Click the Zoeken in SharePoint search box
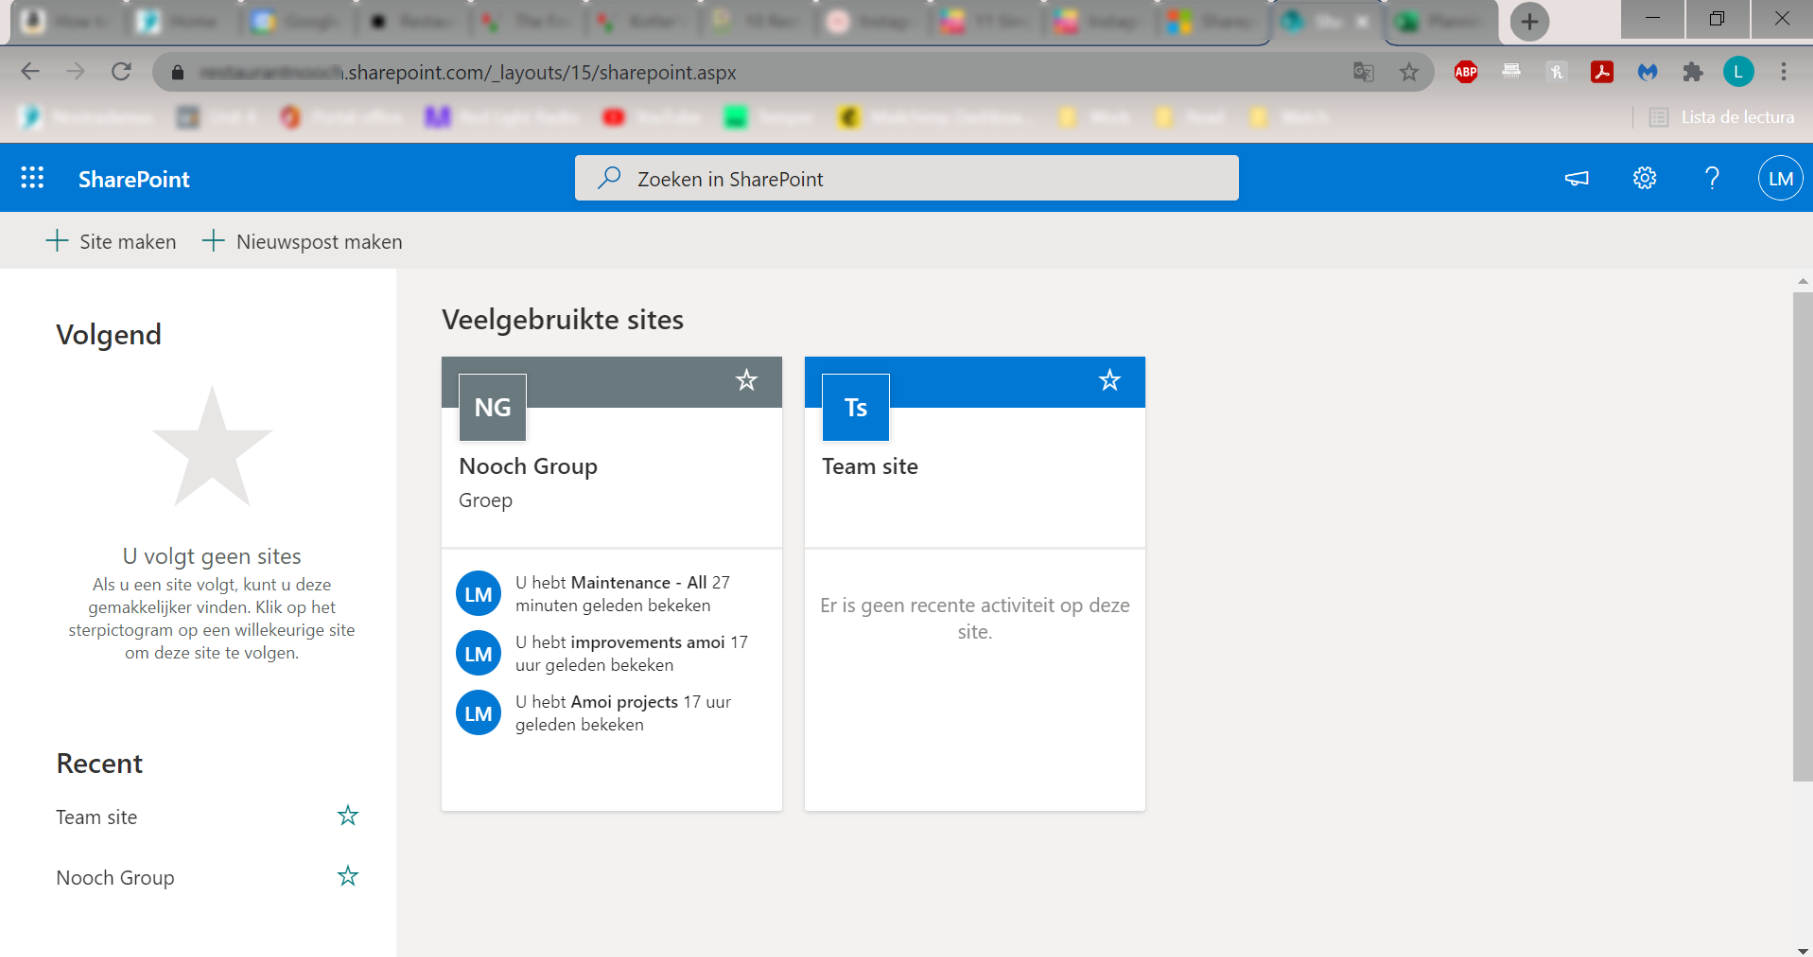This screenshot has width=1813, height=957. pos(906,178)
